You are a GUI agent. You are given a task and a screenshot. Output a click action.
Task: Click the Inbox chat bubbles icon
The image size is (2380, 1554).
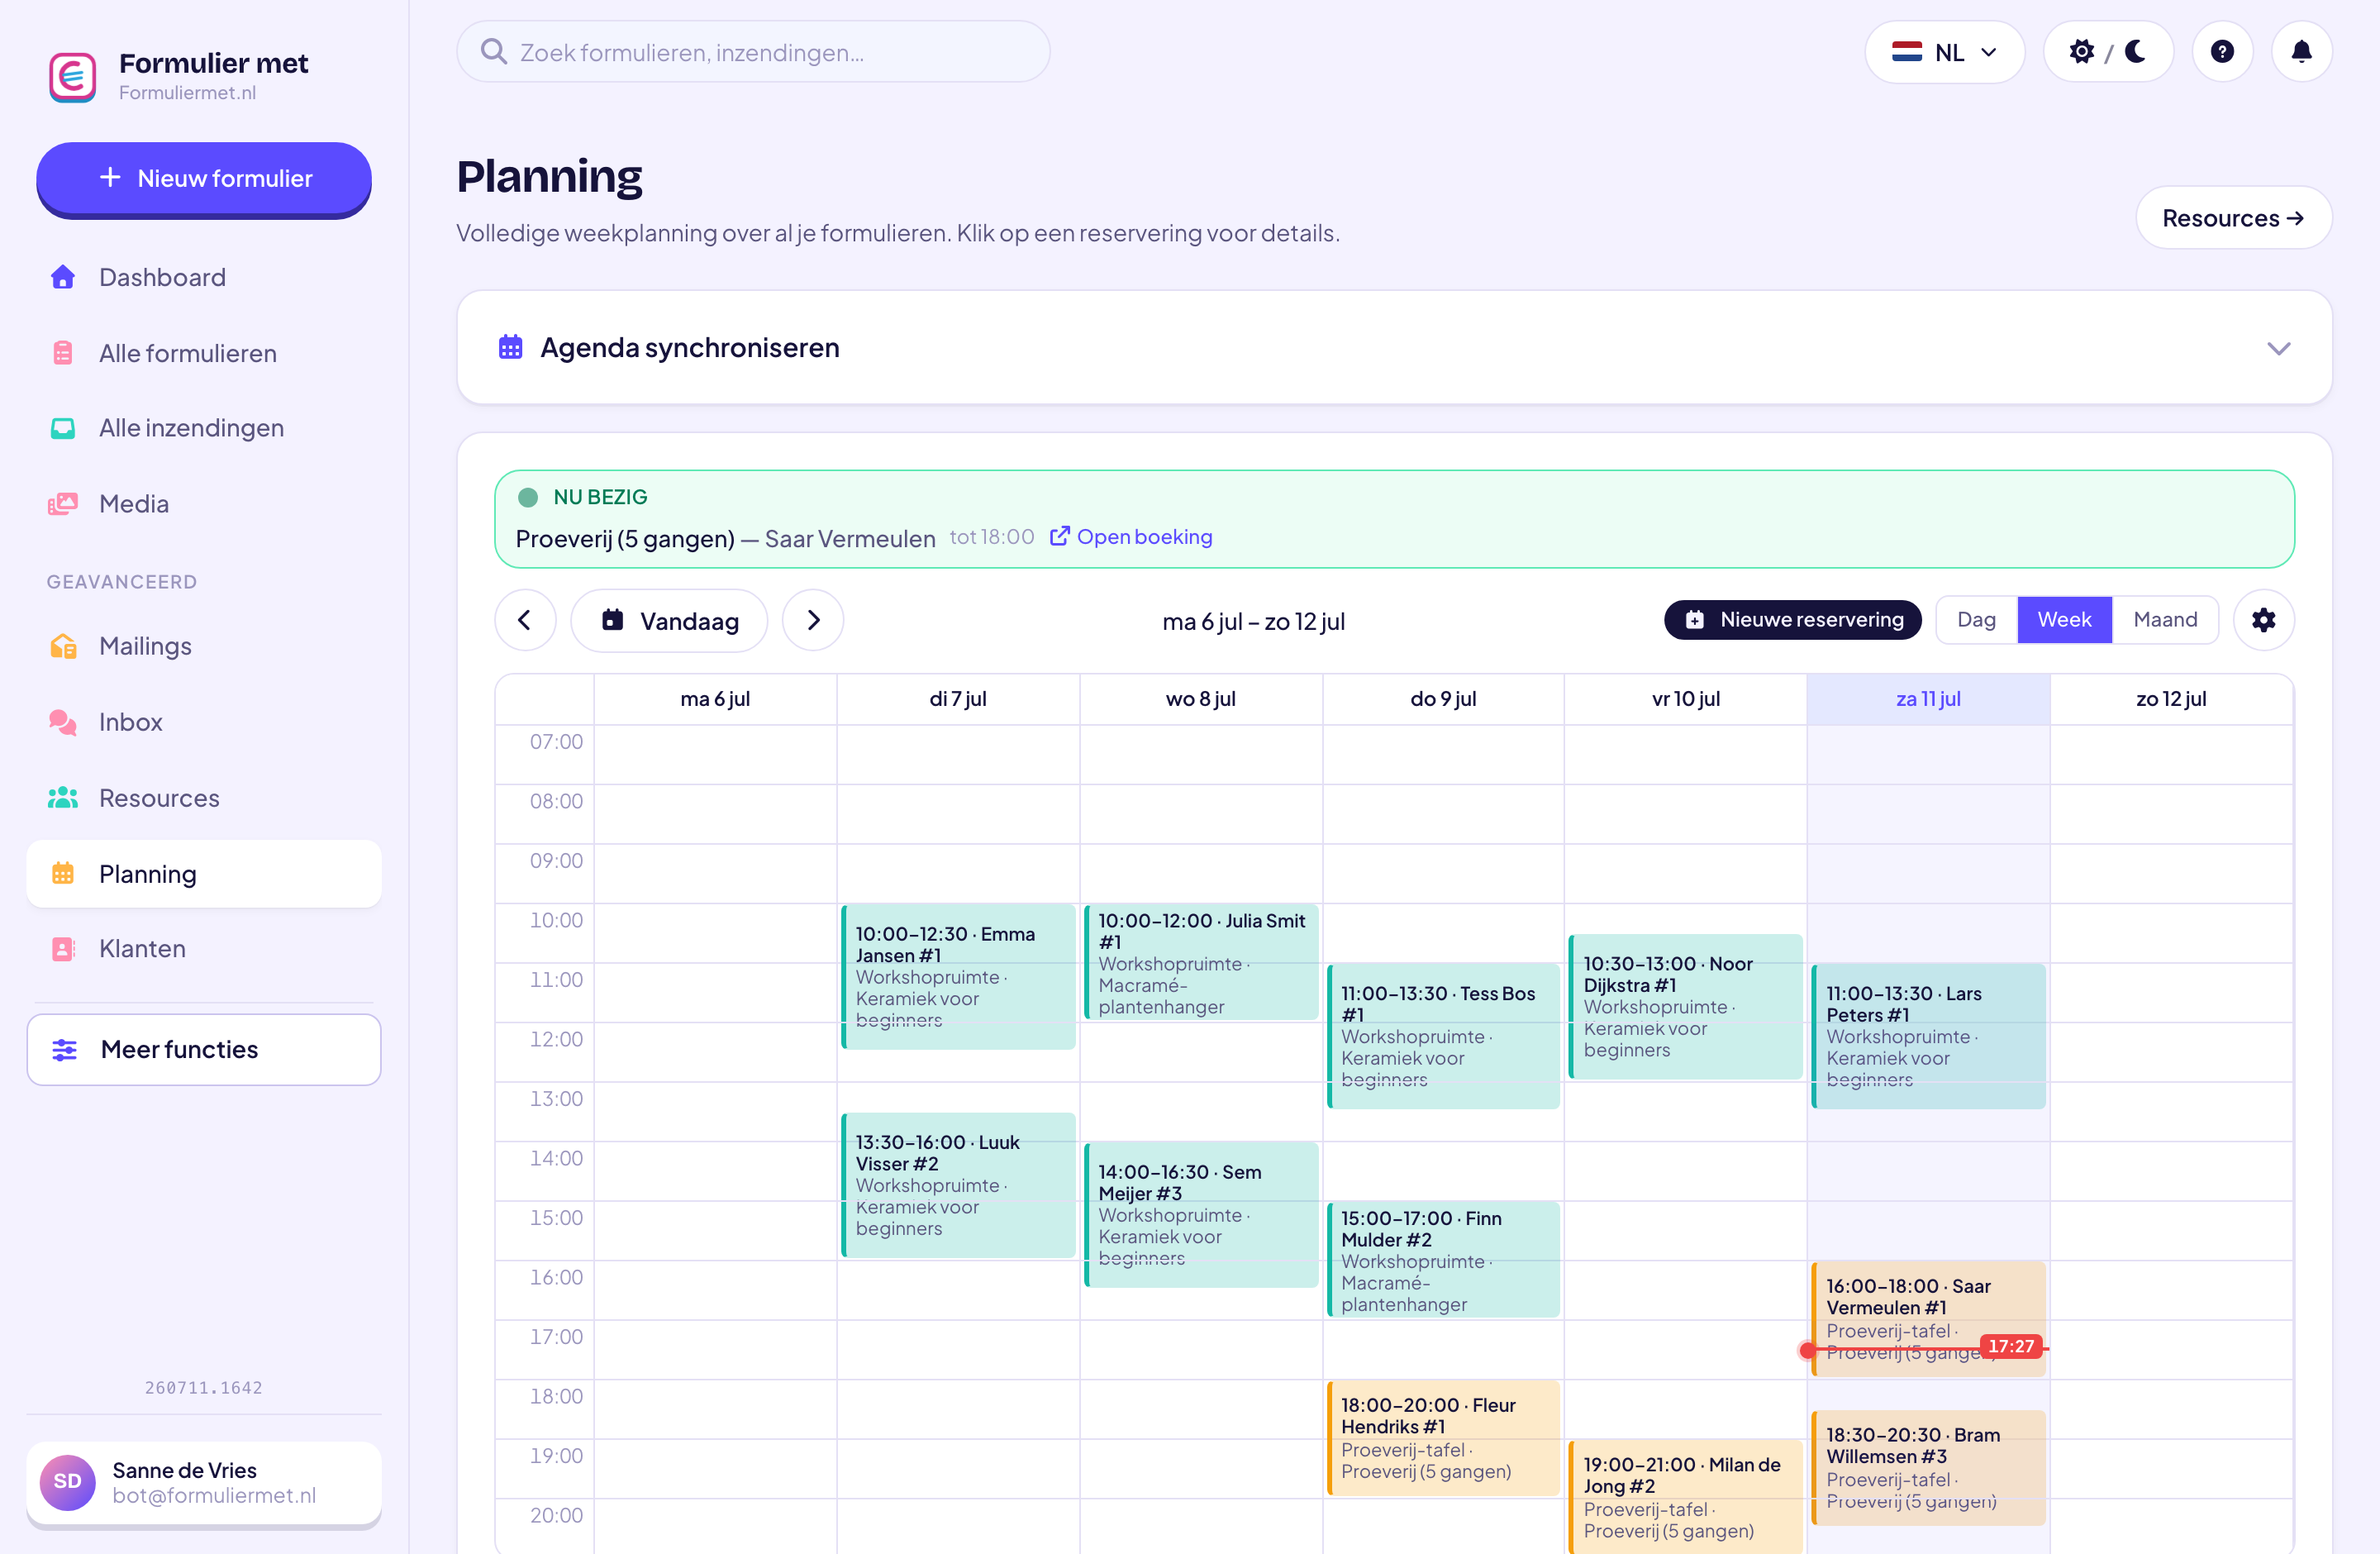(x=63, y=722)
